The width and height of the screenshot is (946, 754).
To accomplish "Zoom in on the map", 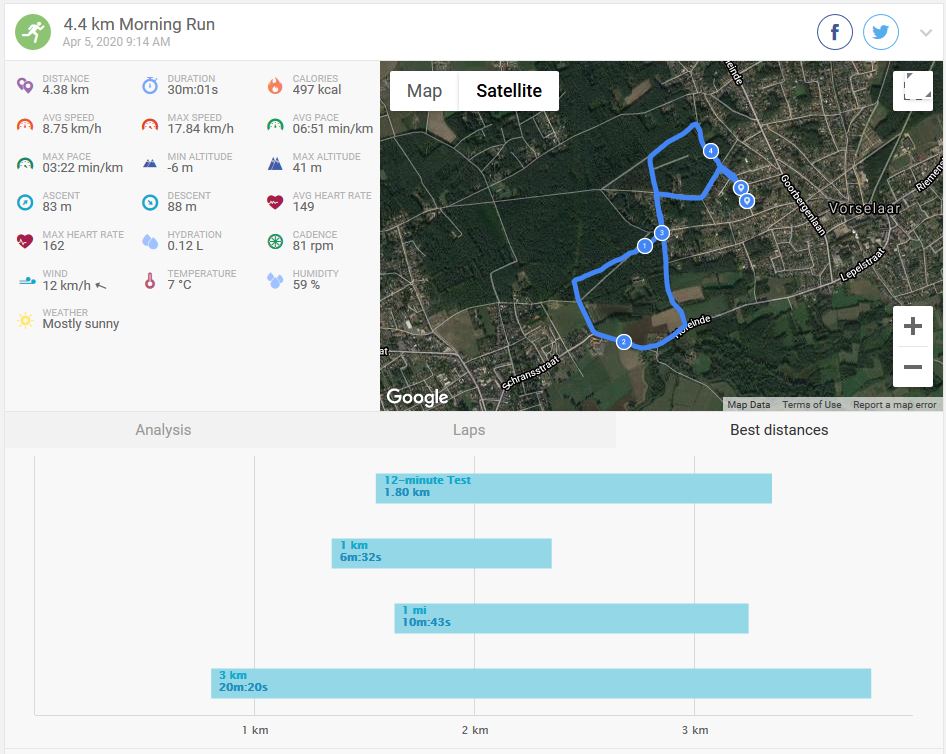I will click(912, 327).
